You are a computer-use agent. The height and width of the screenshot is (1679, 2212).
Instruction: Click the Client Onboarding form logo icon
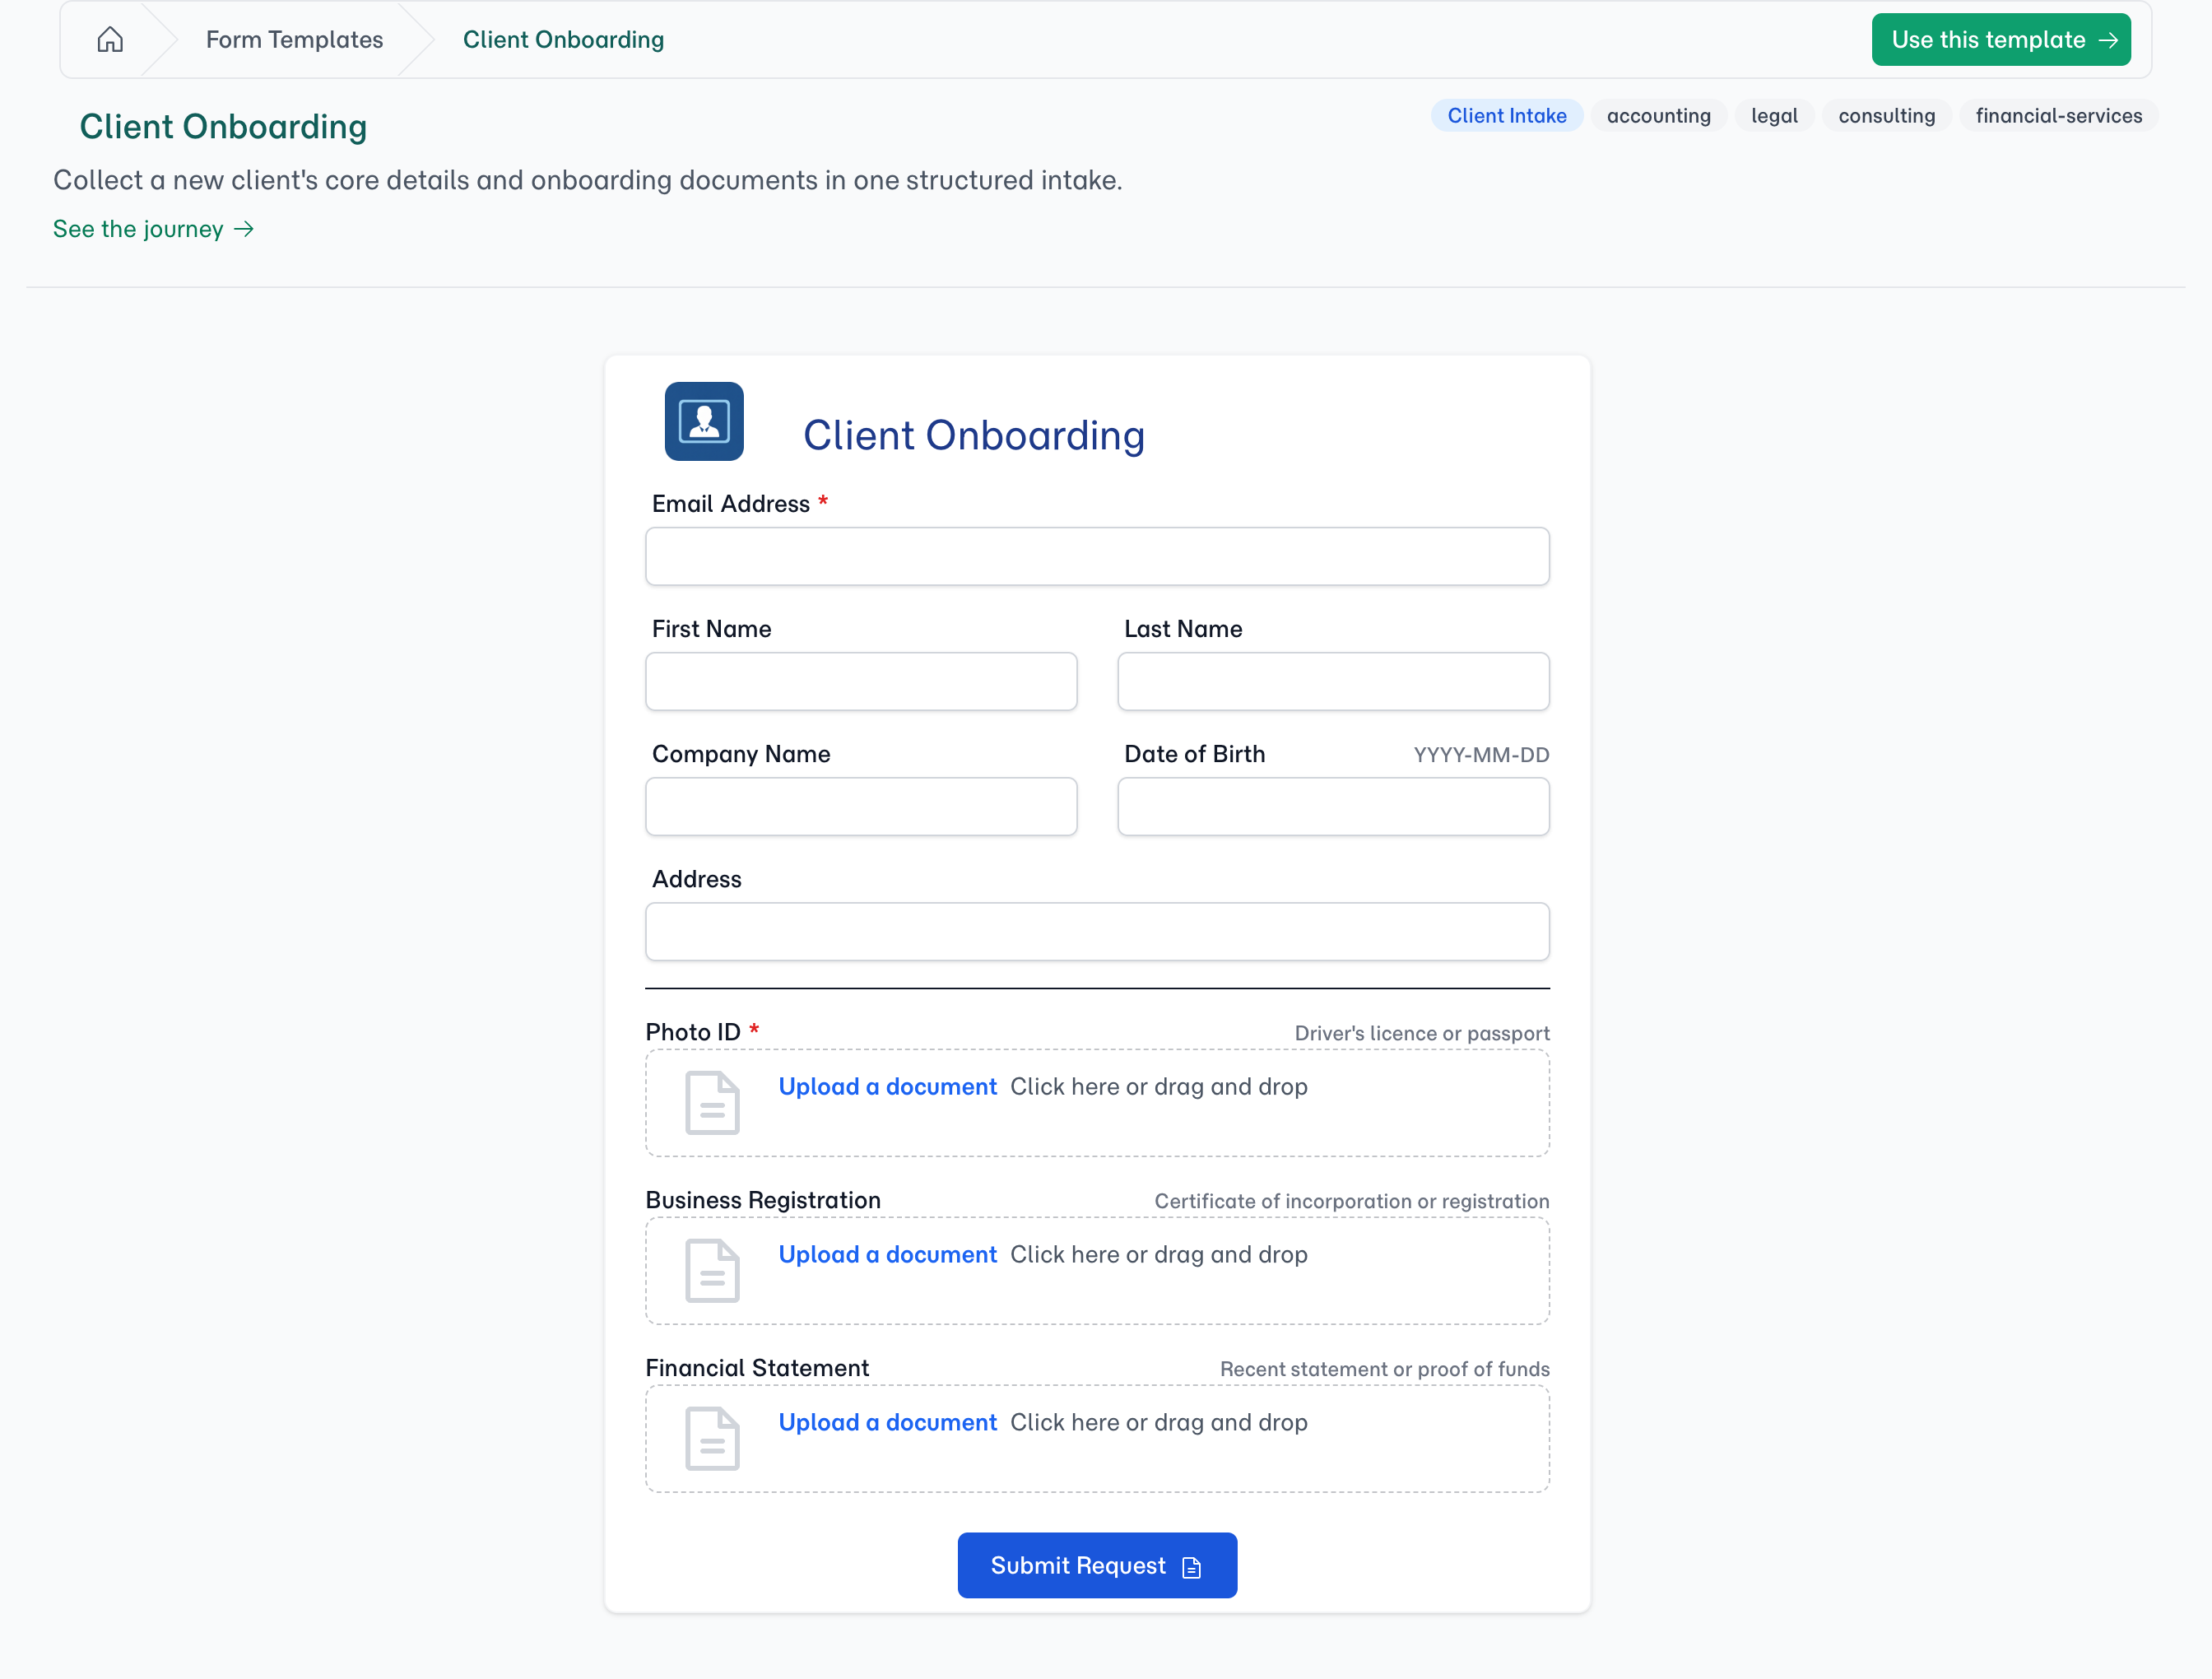pyautogui.click(x=704, y=421)
